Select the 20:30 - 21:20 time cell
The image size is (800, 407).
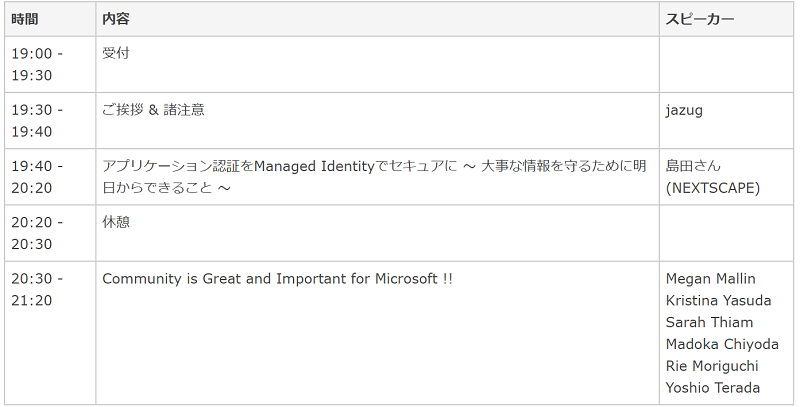click(x=50, y=333)
